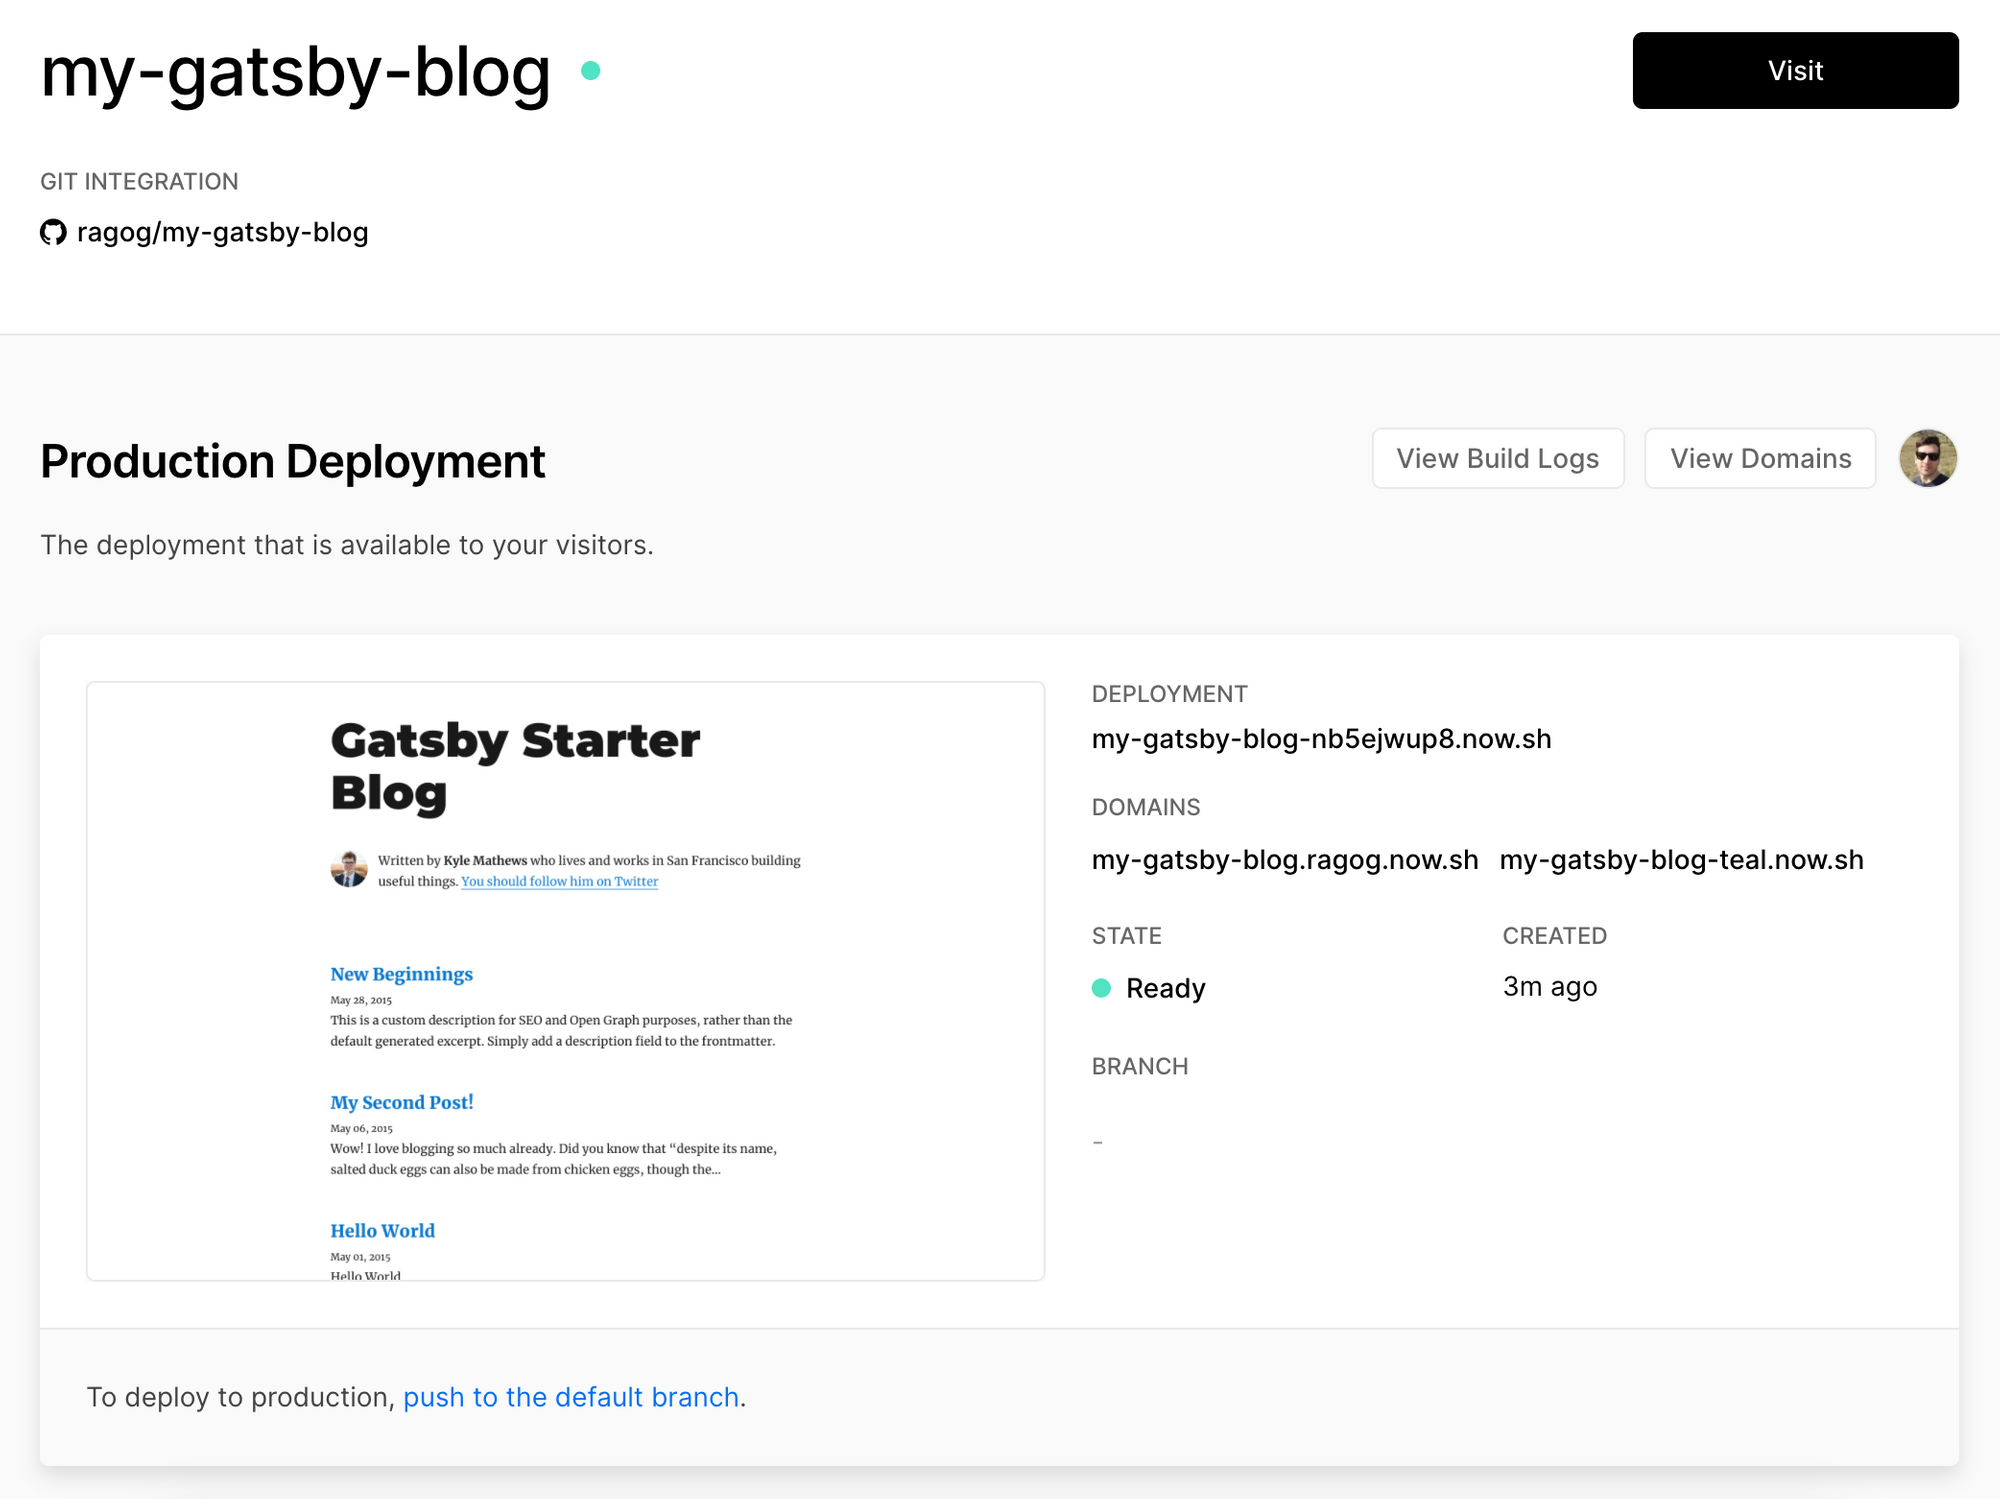The width and height of the screenshot is (2000, 1499).
Task: Click the Gatsby Starter Blog heading in preview
Action: pyautogui.click(x=514, y=766)
